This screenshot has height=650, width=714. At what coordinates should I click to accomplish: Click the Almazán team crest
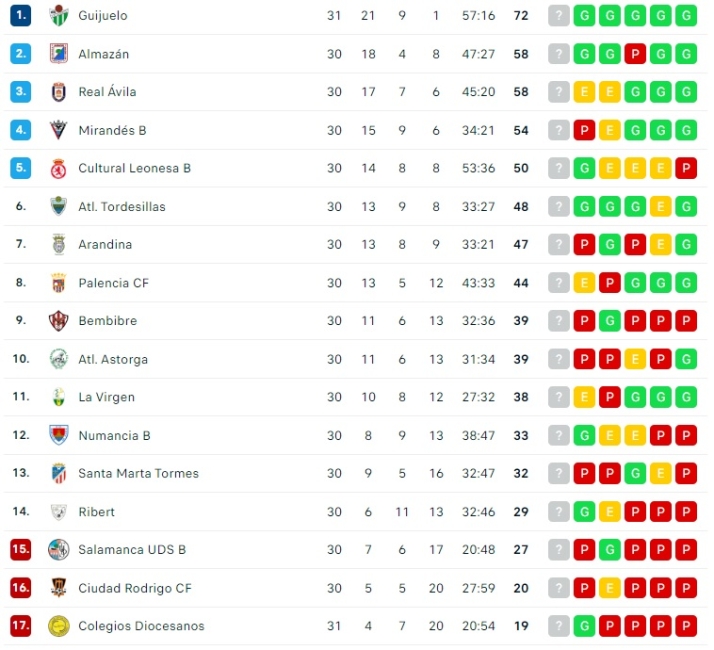58,53
